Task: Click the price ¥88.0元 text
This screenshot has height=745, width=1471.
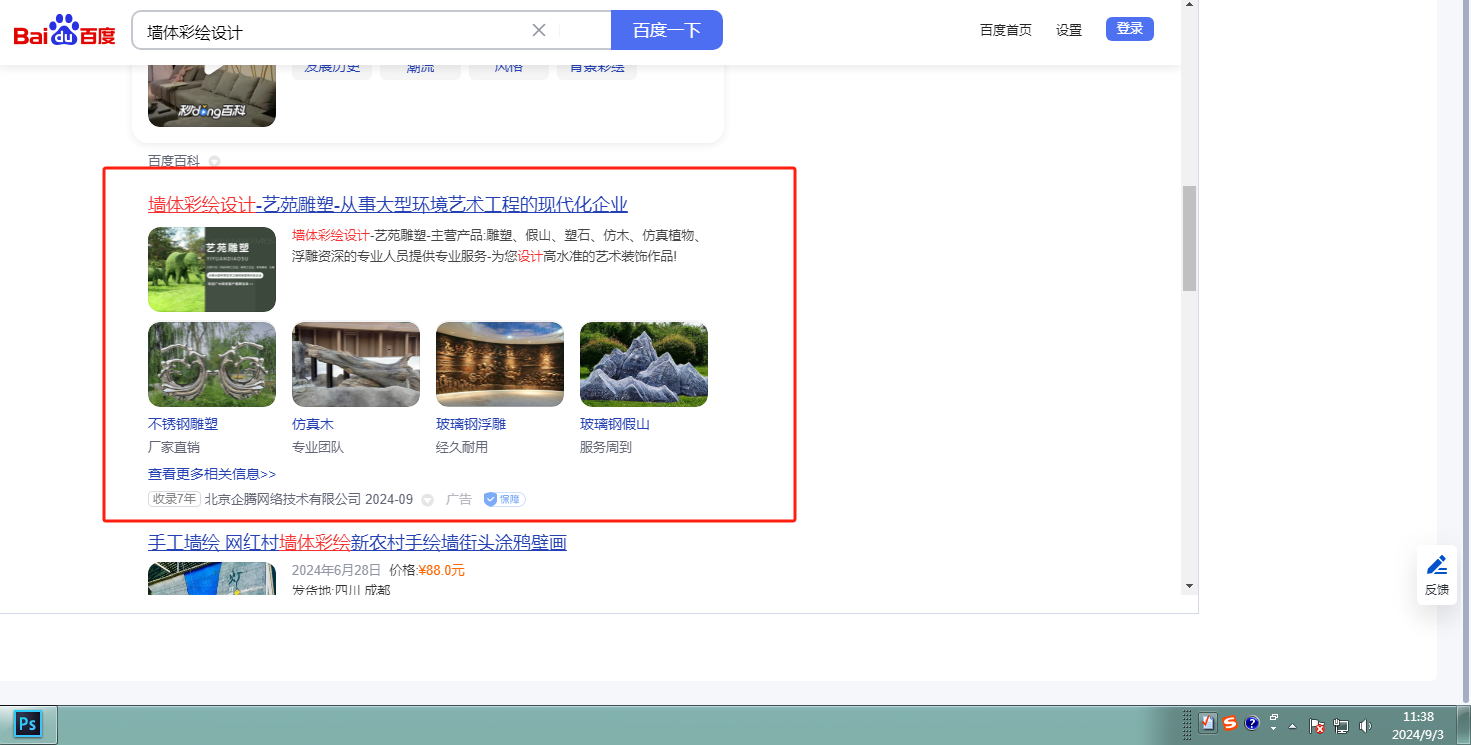Action: [x=442, y=570]
